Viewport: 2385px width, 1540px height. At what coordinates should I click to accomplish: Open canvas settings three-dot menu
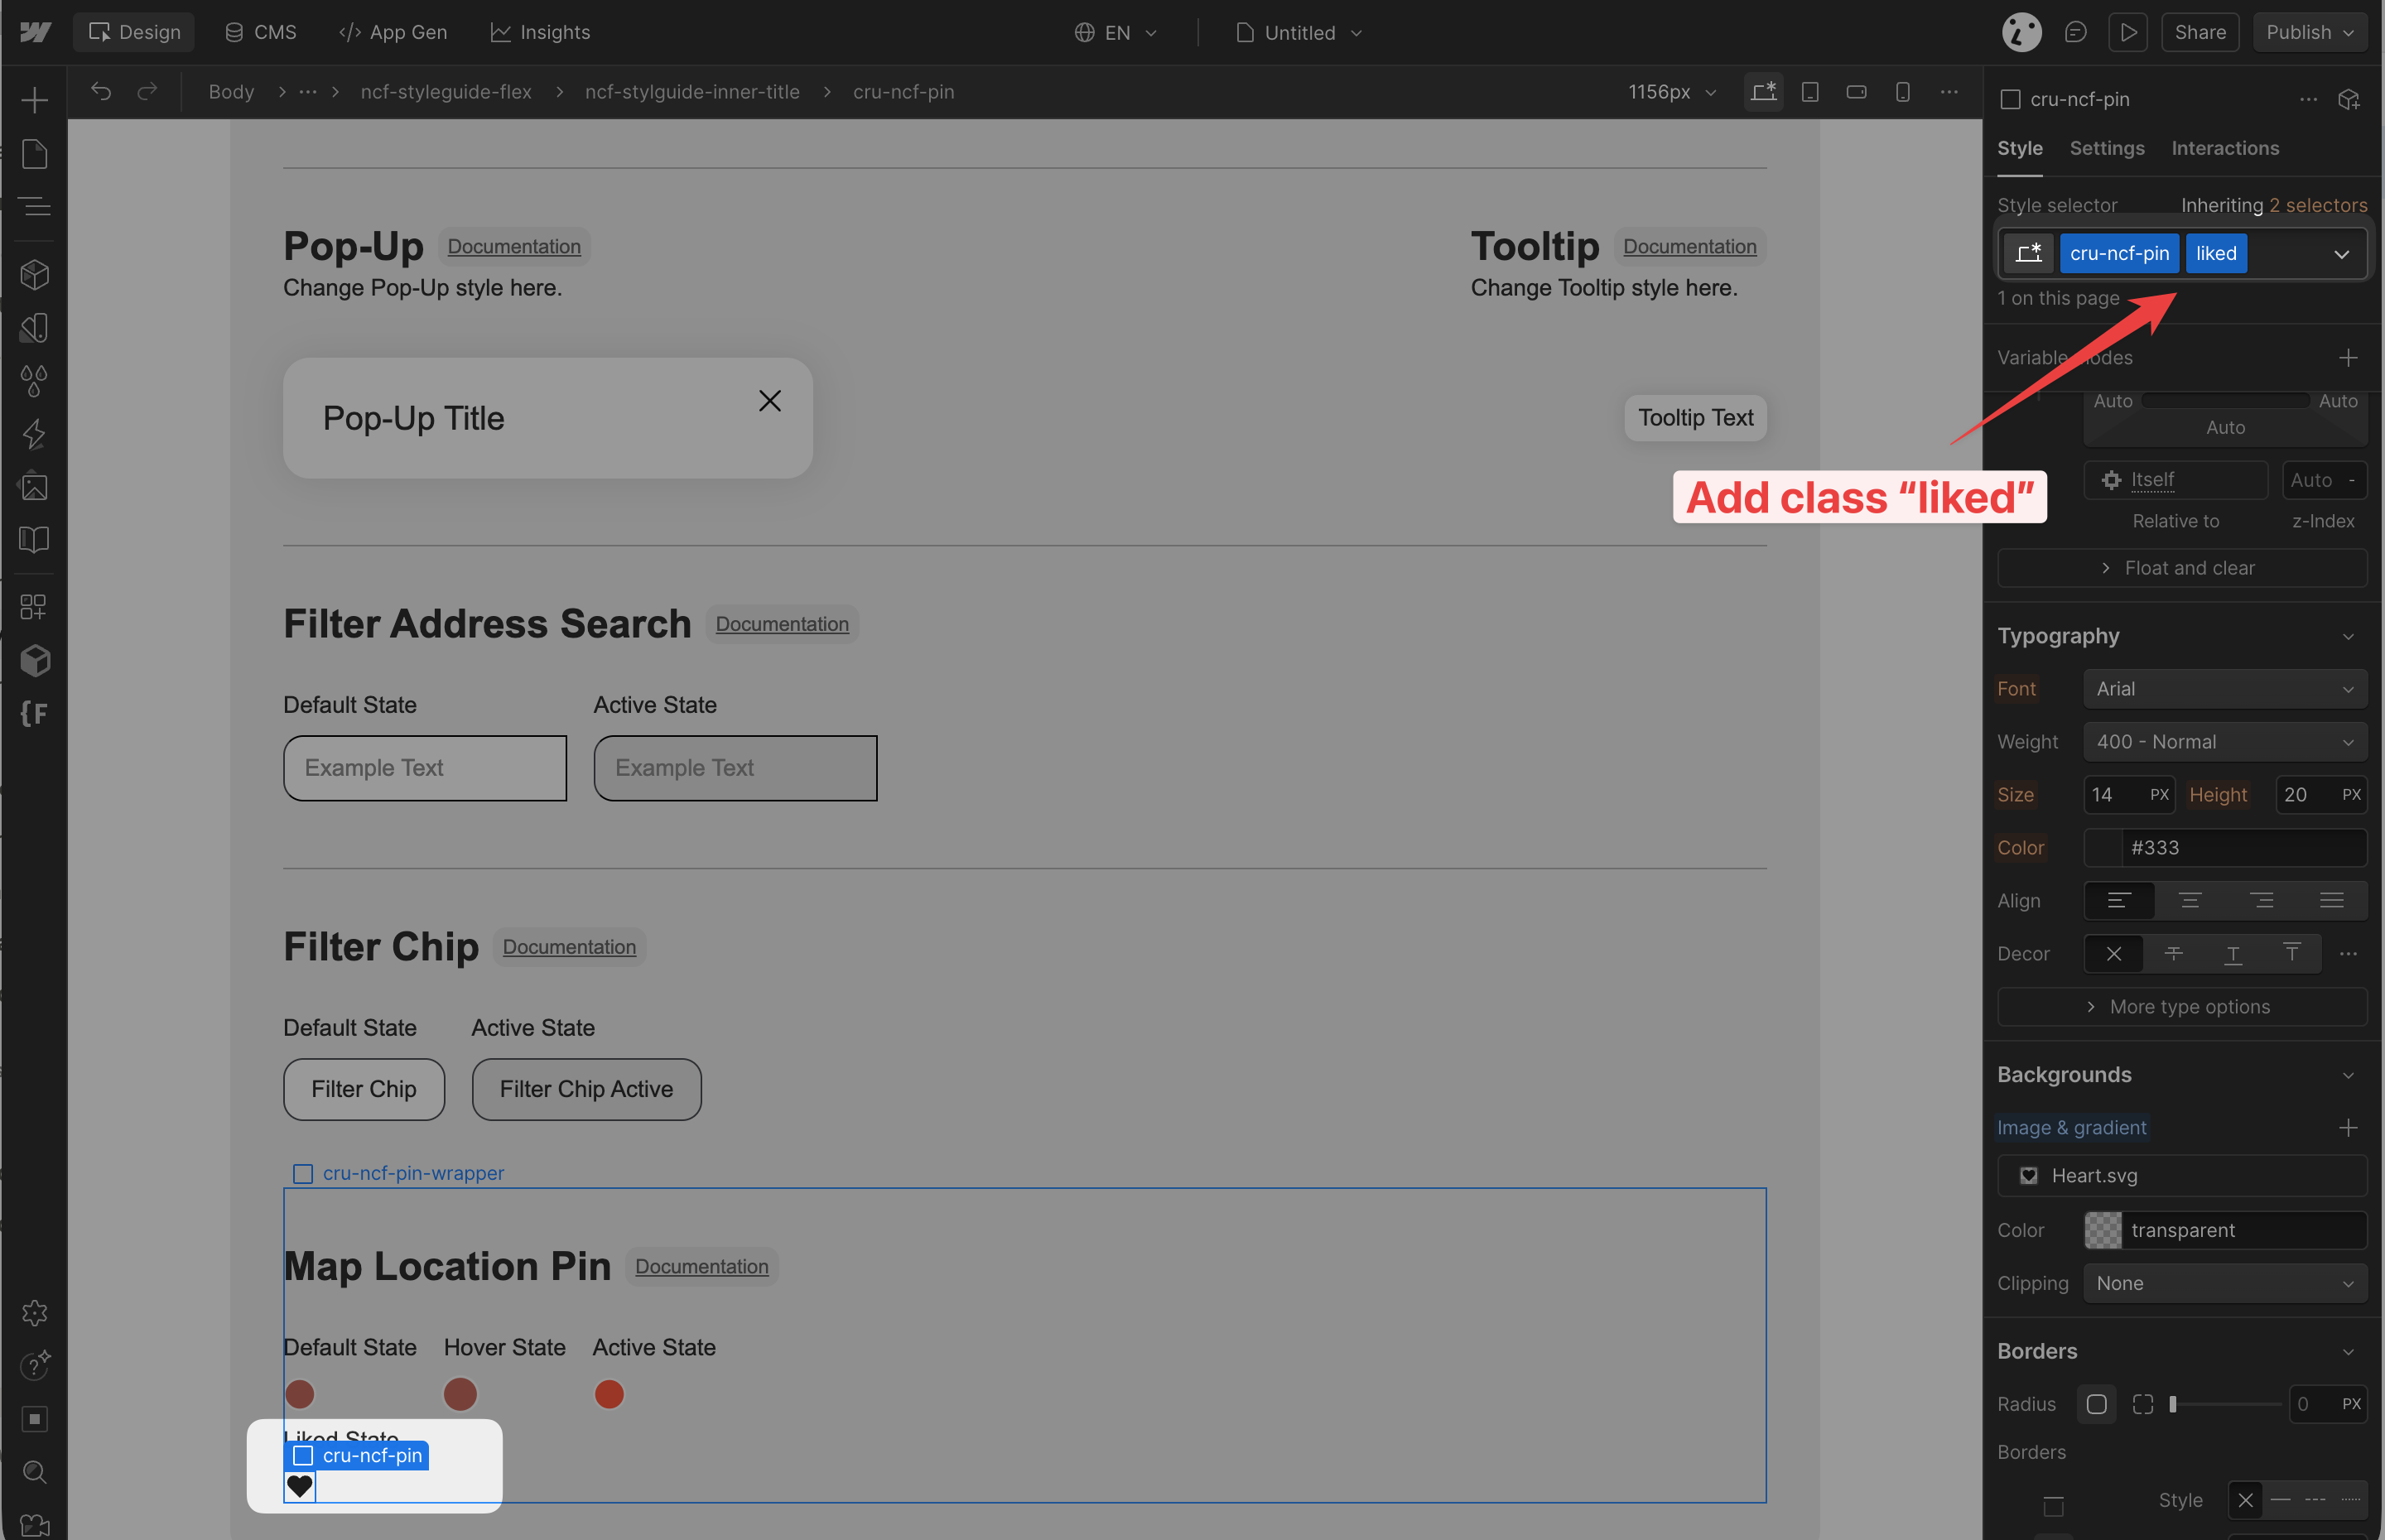tap(1949, 91)
